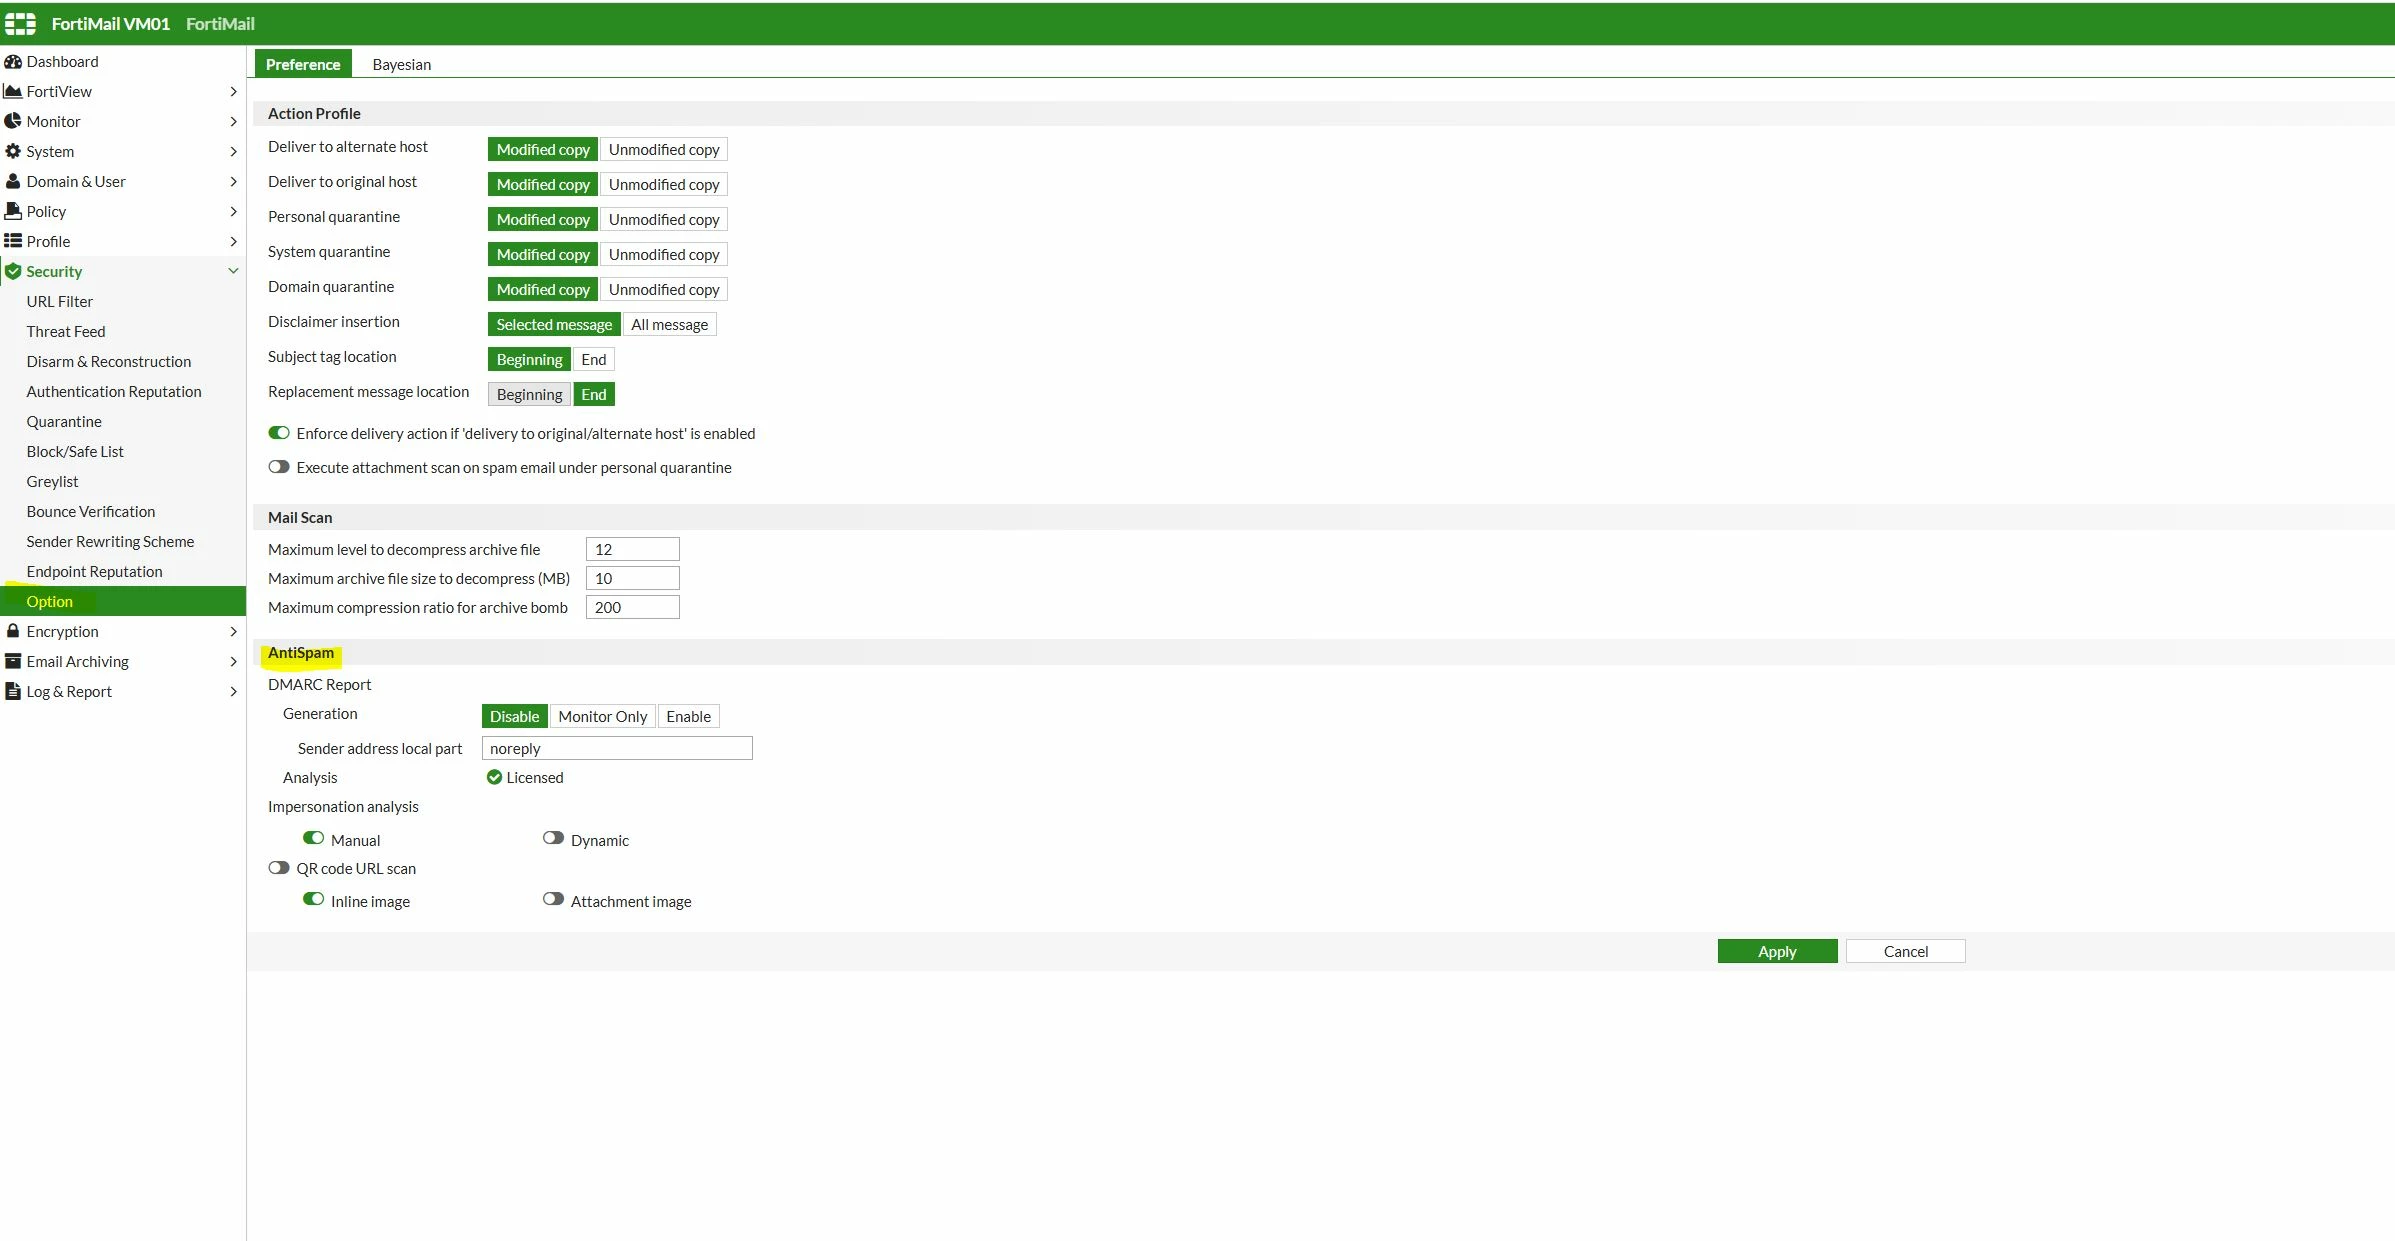Choose All message for Disclaimer insertion
The width and height of the screenshot is (2395, 1241).
669,324
